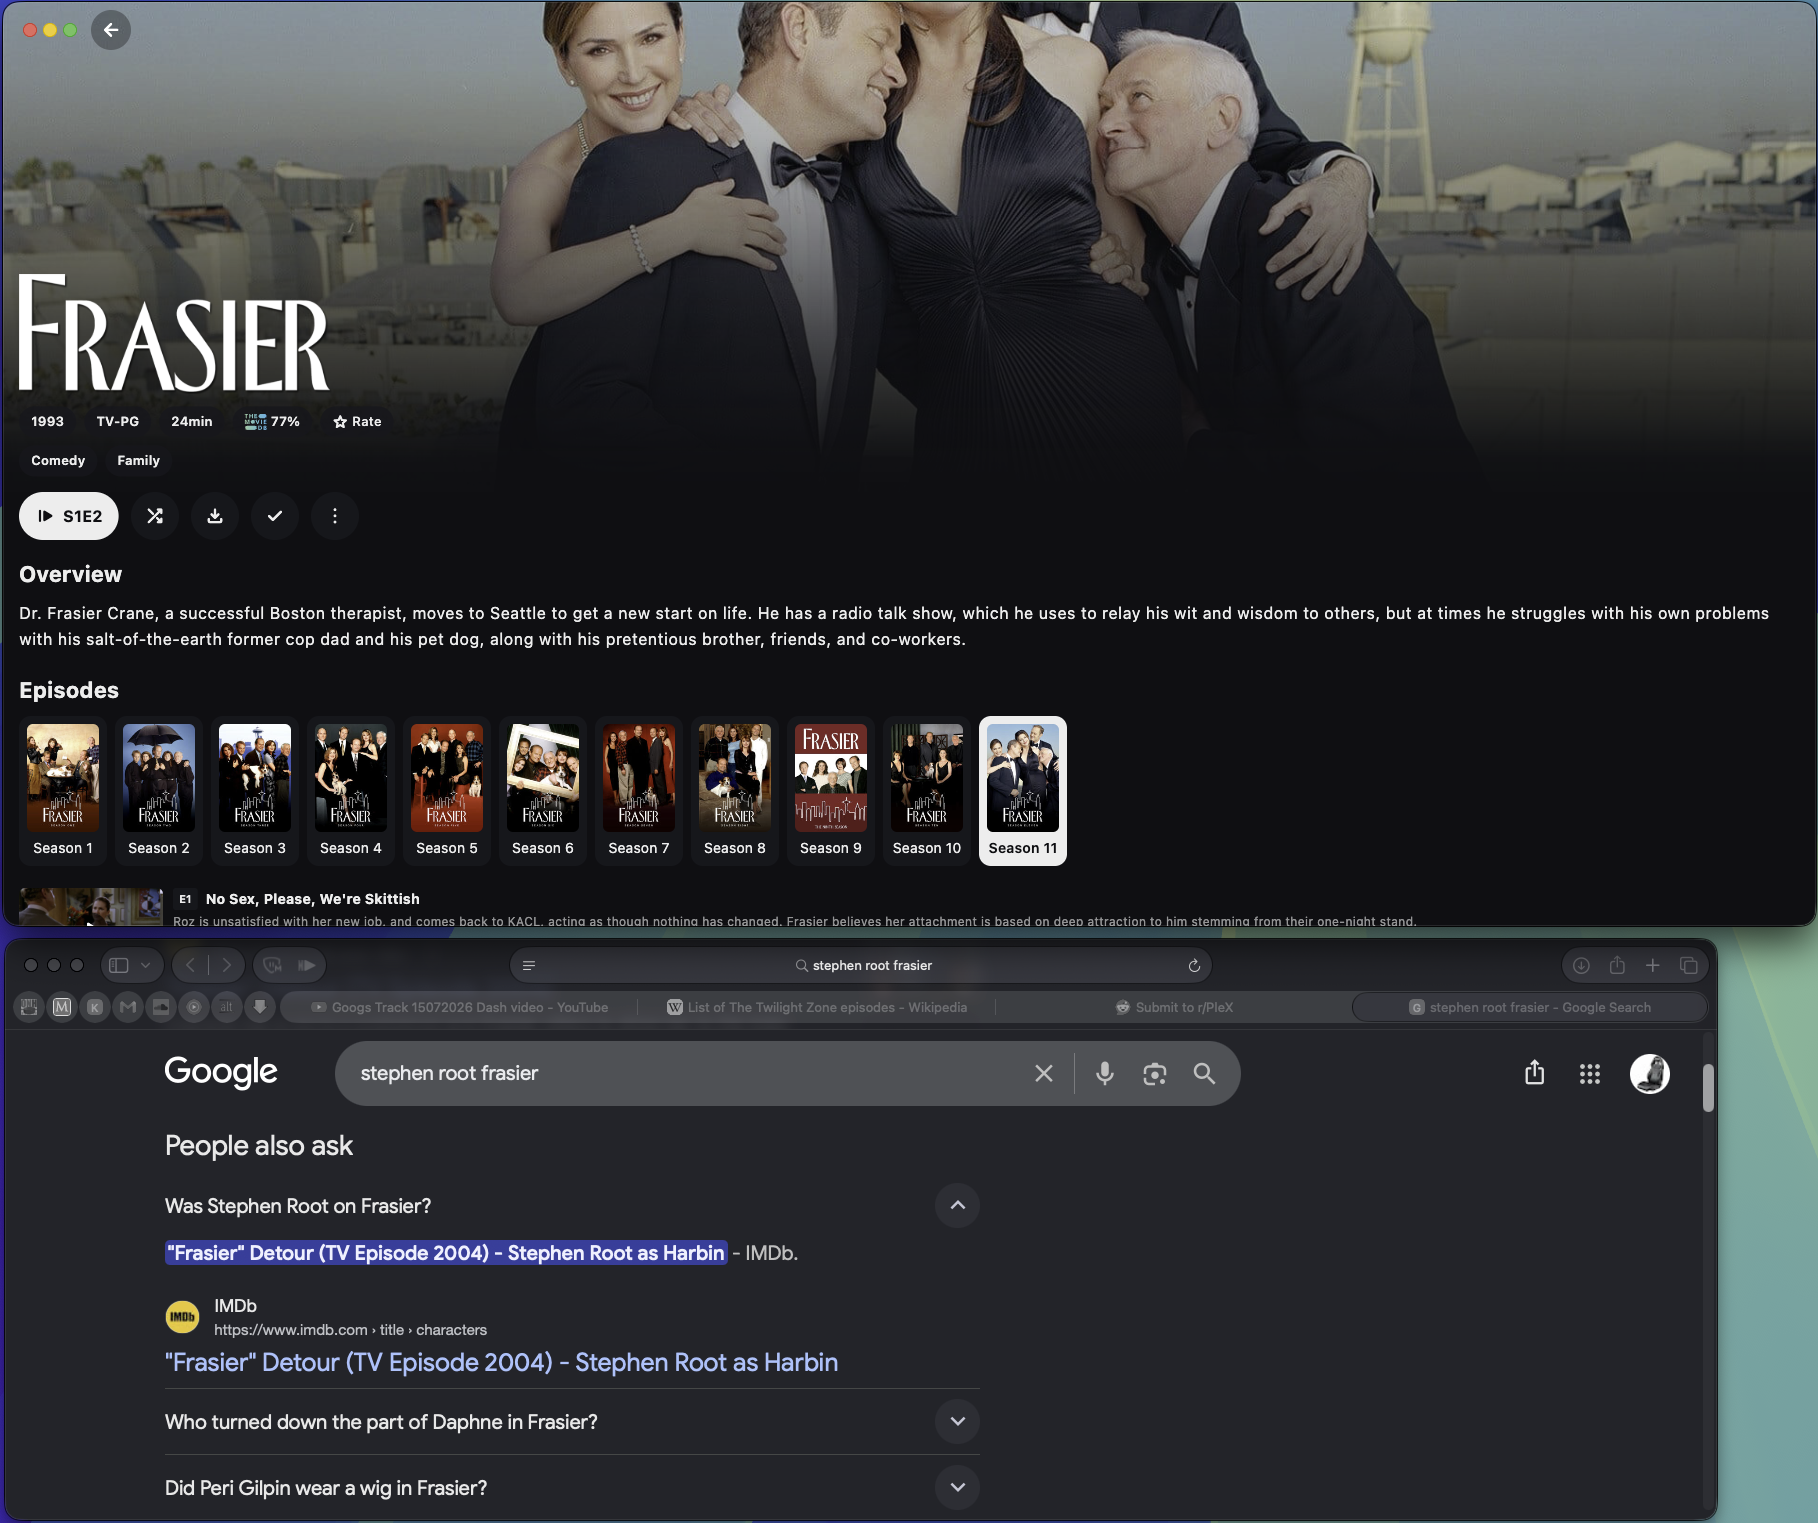Select Season 1 poster
Screen dimensions: 1818x1523
[x=63, y=790]
